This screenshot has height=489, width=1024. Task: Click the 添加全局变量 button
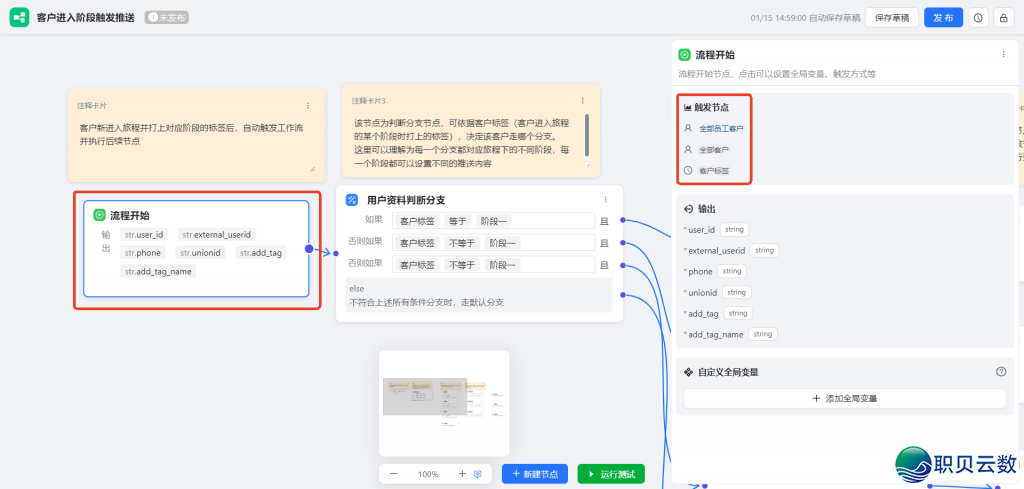click(x=845, y=398)
